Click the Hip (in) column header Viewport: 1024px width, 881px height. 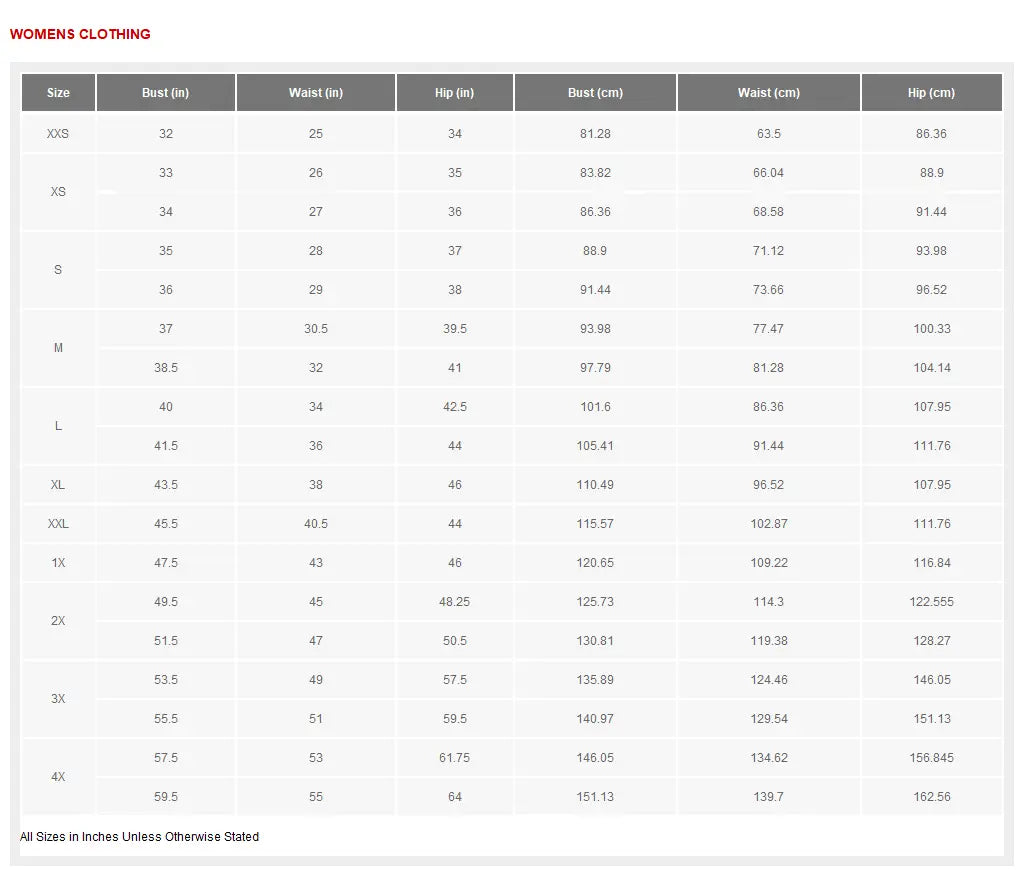click(454, 93)
